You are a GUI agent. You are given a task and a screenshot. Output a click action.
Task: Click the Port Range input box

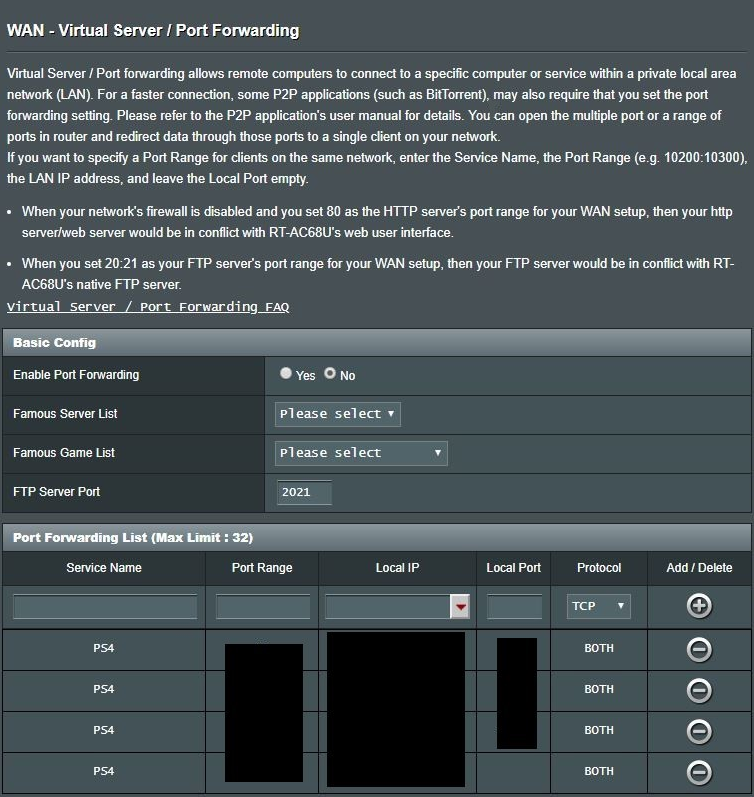click(262, 607)
